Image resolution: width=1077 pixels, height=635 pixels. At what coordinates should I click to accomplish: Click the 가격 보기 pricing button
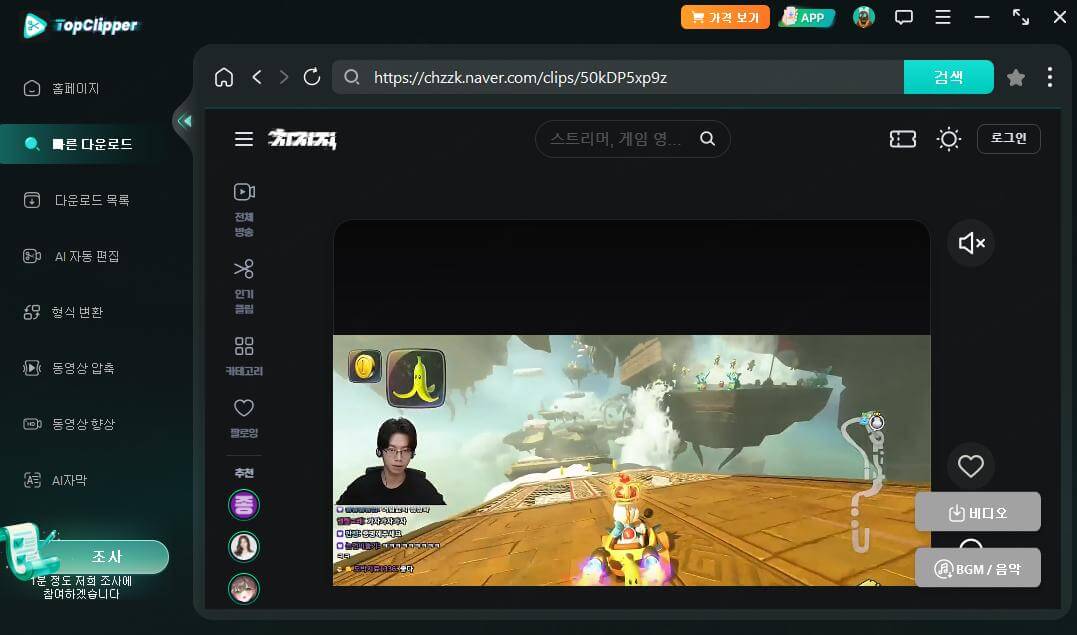725,17
